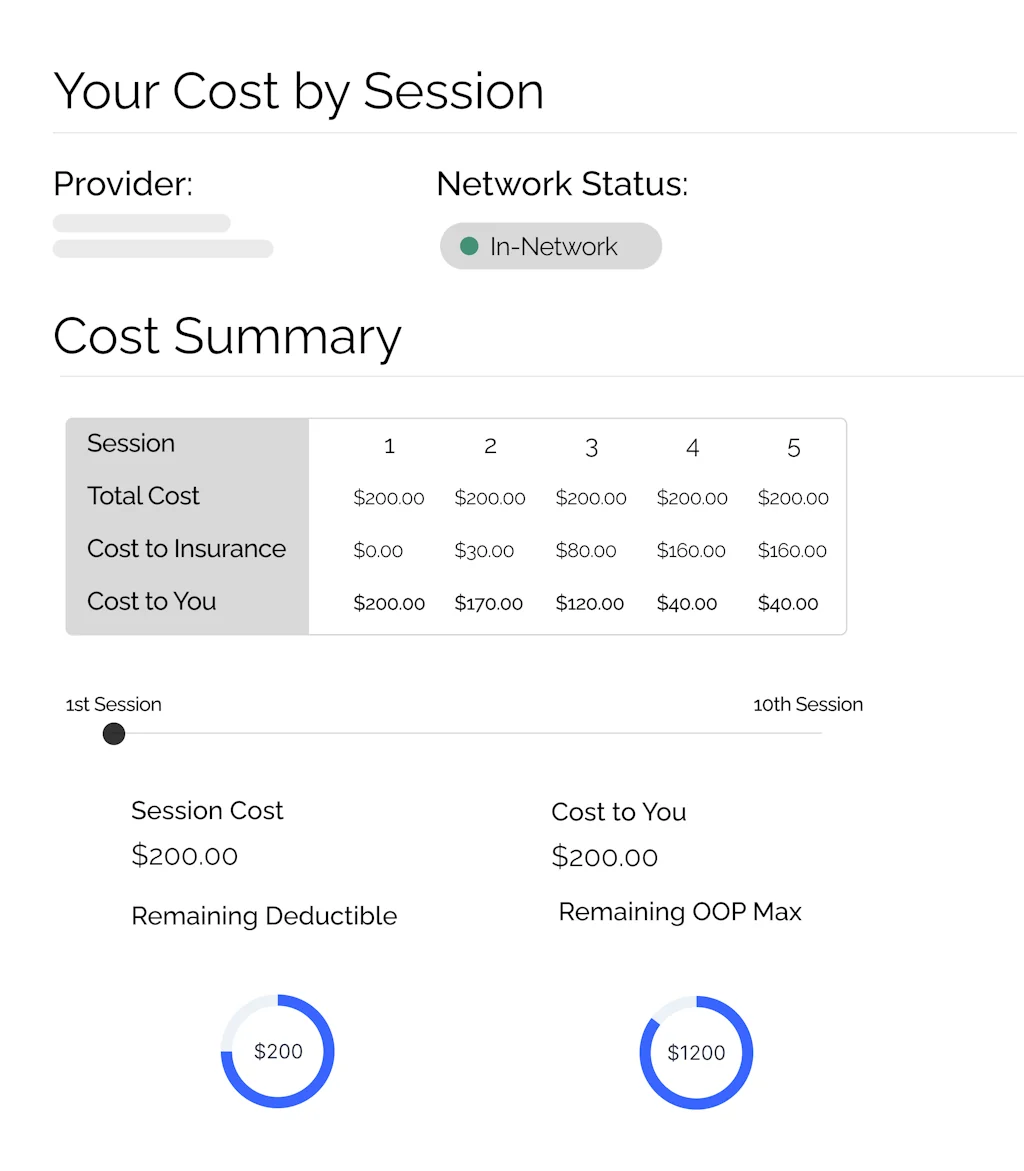The height and width of the screenshot is (1171, 1024).
Task: Click the Cost to You row label
Action: point(151,601)
